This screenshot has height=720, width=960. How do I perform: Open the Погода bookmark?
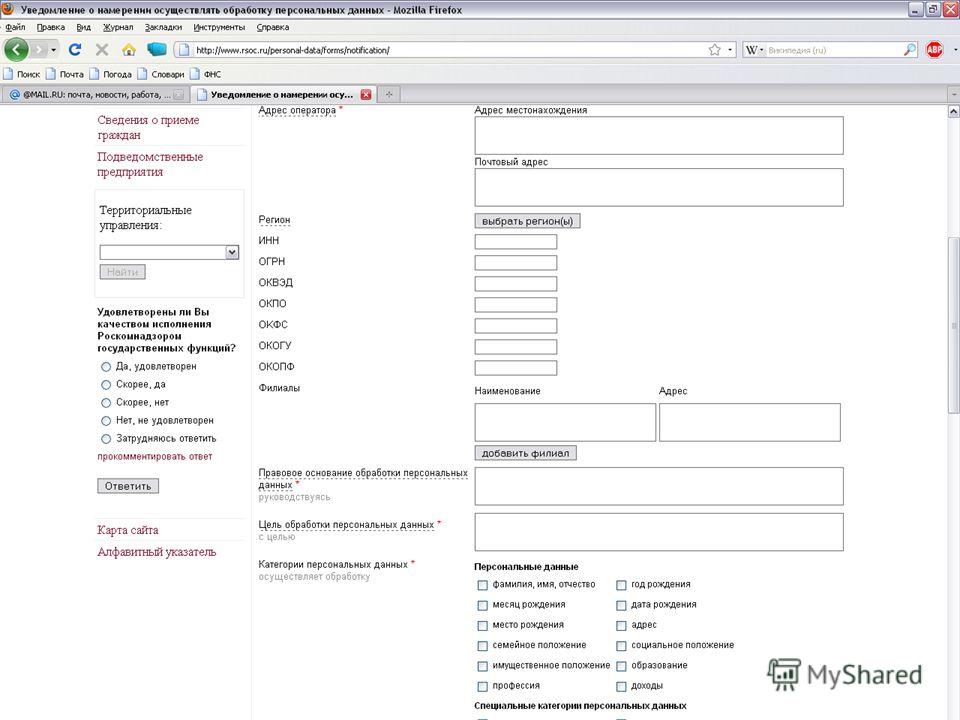pos(111,74)
